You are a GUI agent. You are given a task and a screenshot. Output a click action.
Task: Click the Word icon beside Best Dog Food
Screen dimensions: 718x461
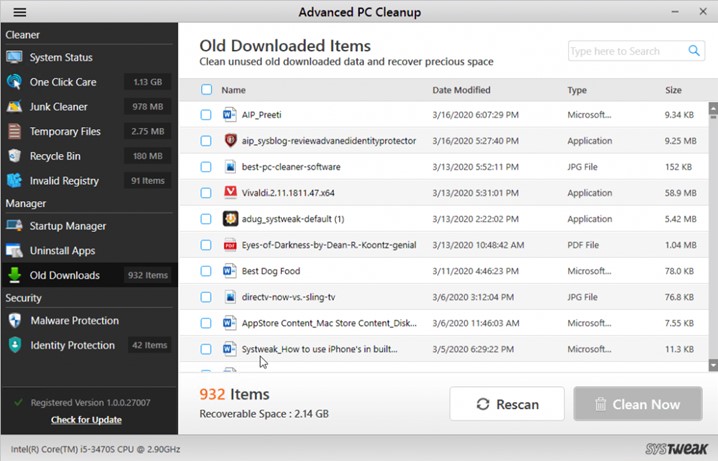click(229, 271)
